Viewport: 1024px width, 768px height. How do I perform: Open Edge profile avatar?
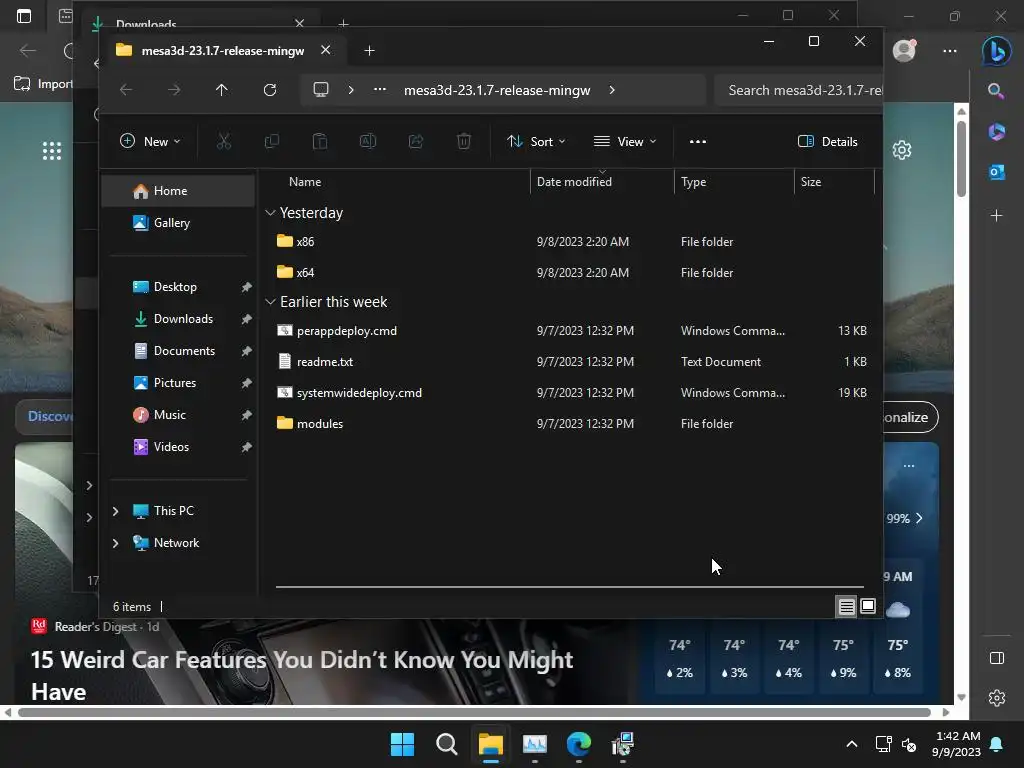(x=904, y=50)
